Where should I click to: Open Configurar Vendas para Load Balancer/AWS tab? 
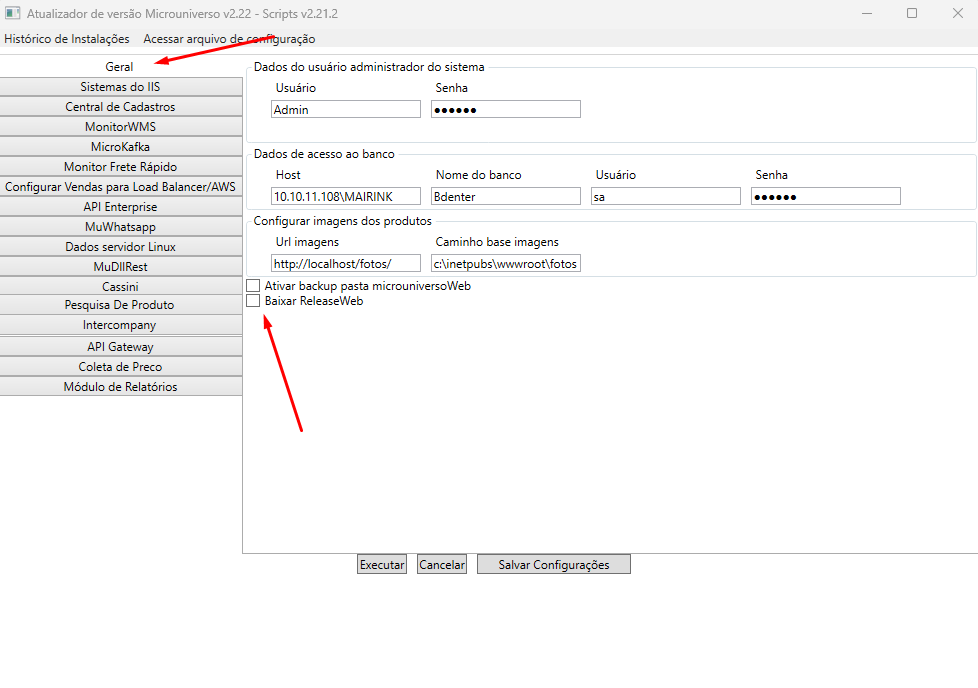click(x=120, y=187)
